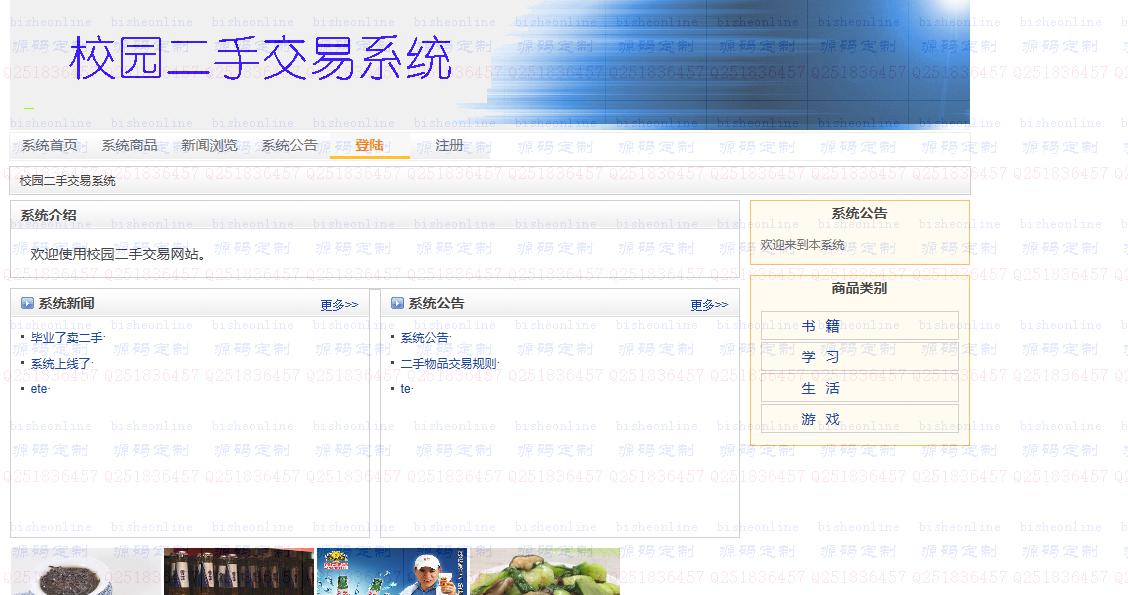Open the 注册 registration tab
The width and height of the screenshot is (1128, 595).
coord(449,145)
